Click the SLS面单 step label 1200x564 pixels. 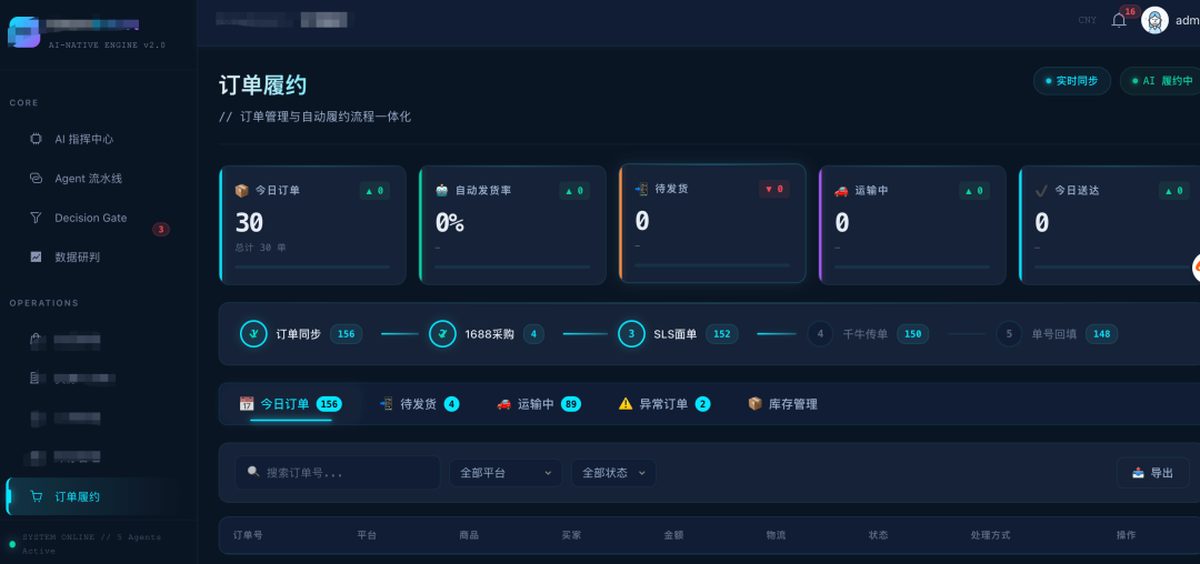click(675, 334)
